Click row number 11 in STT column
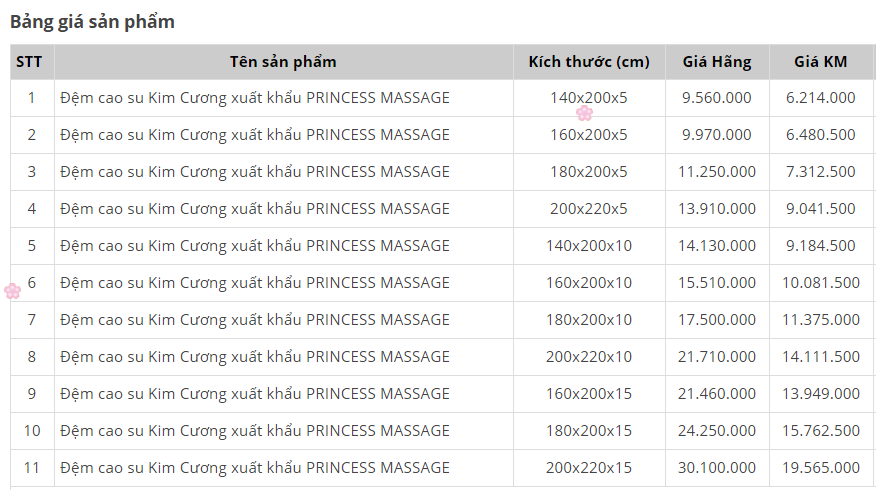The image size is (876, 490). tap(31, 468)
